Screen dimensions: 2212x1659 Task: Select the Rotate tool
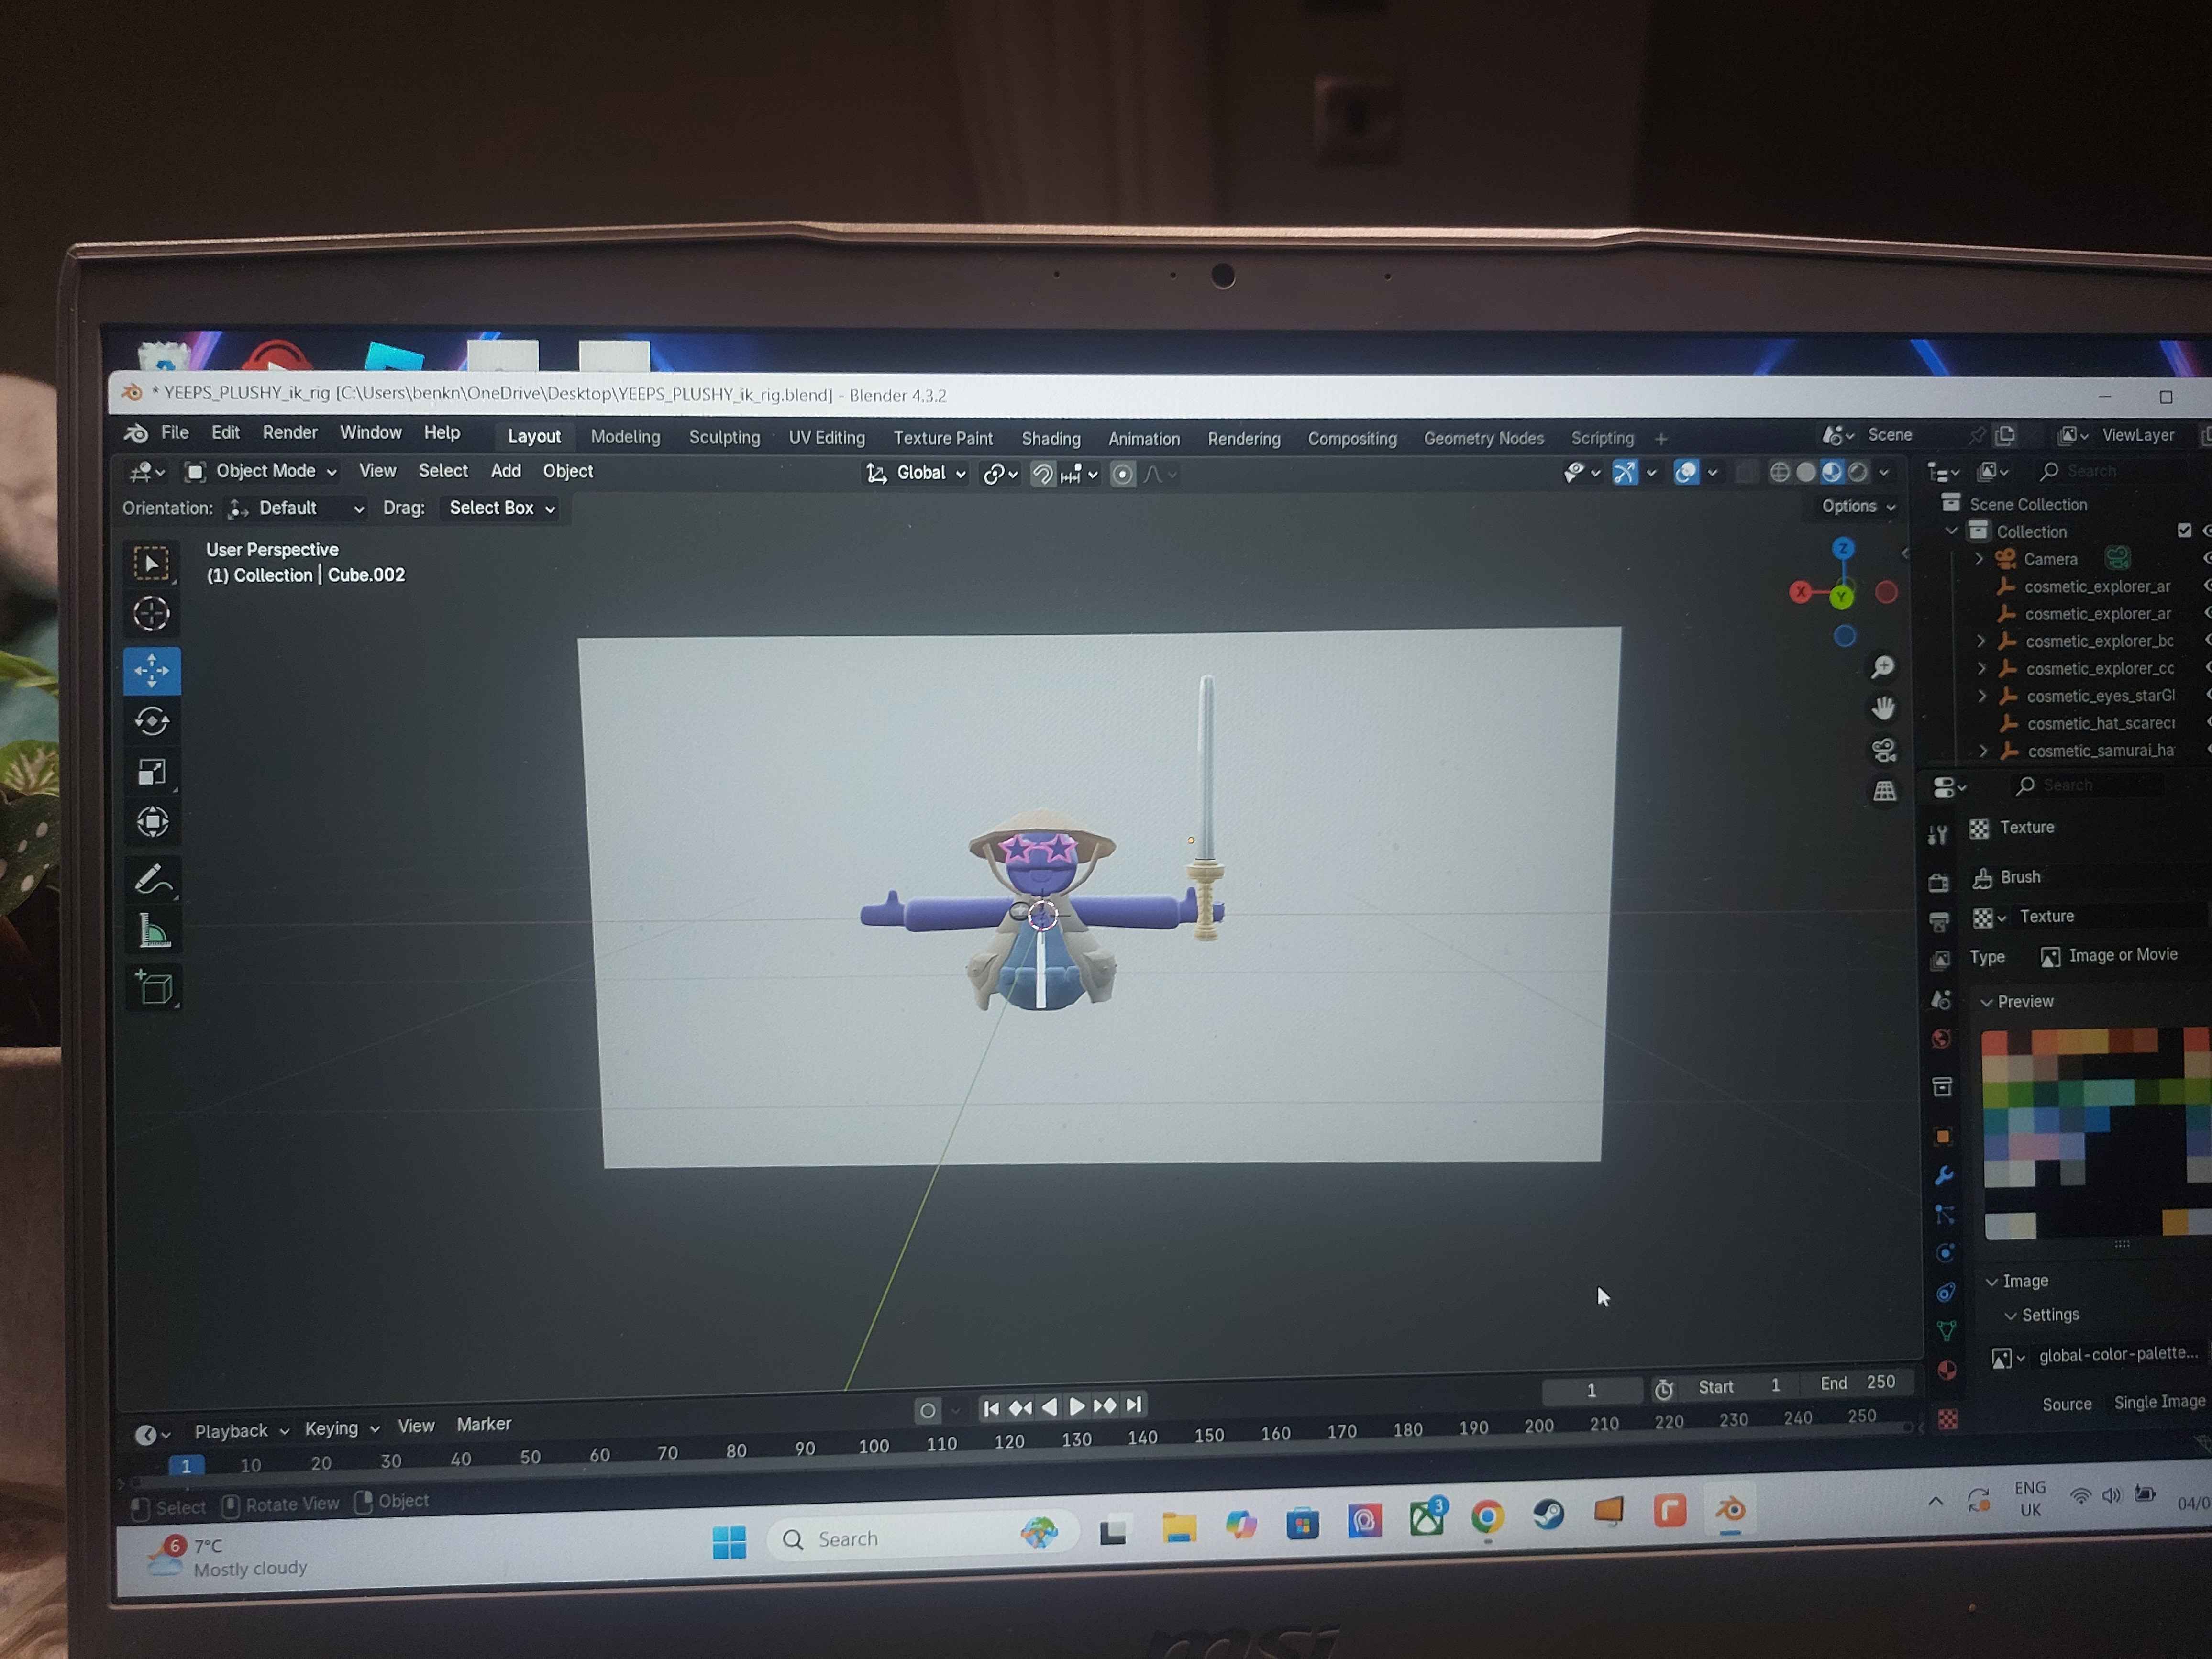[x=152, y=721]
